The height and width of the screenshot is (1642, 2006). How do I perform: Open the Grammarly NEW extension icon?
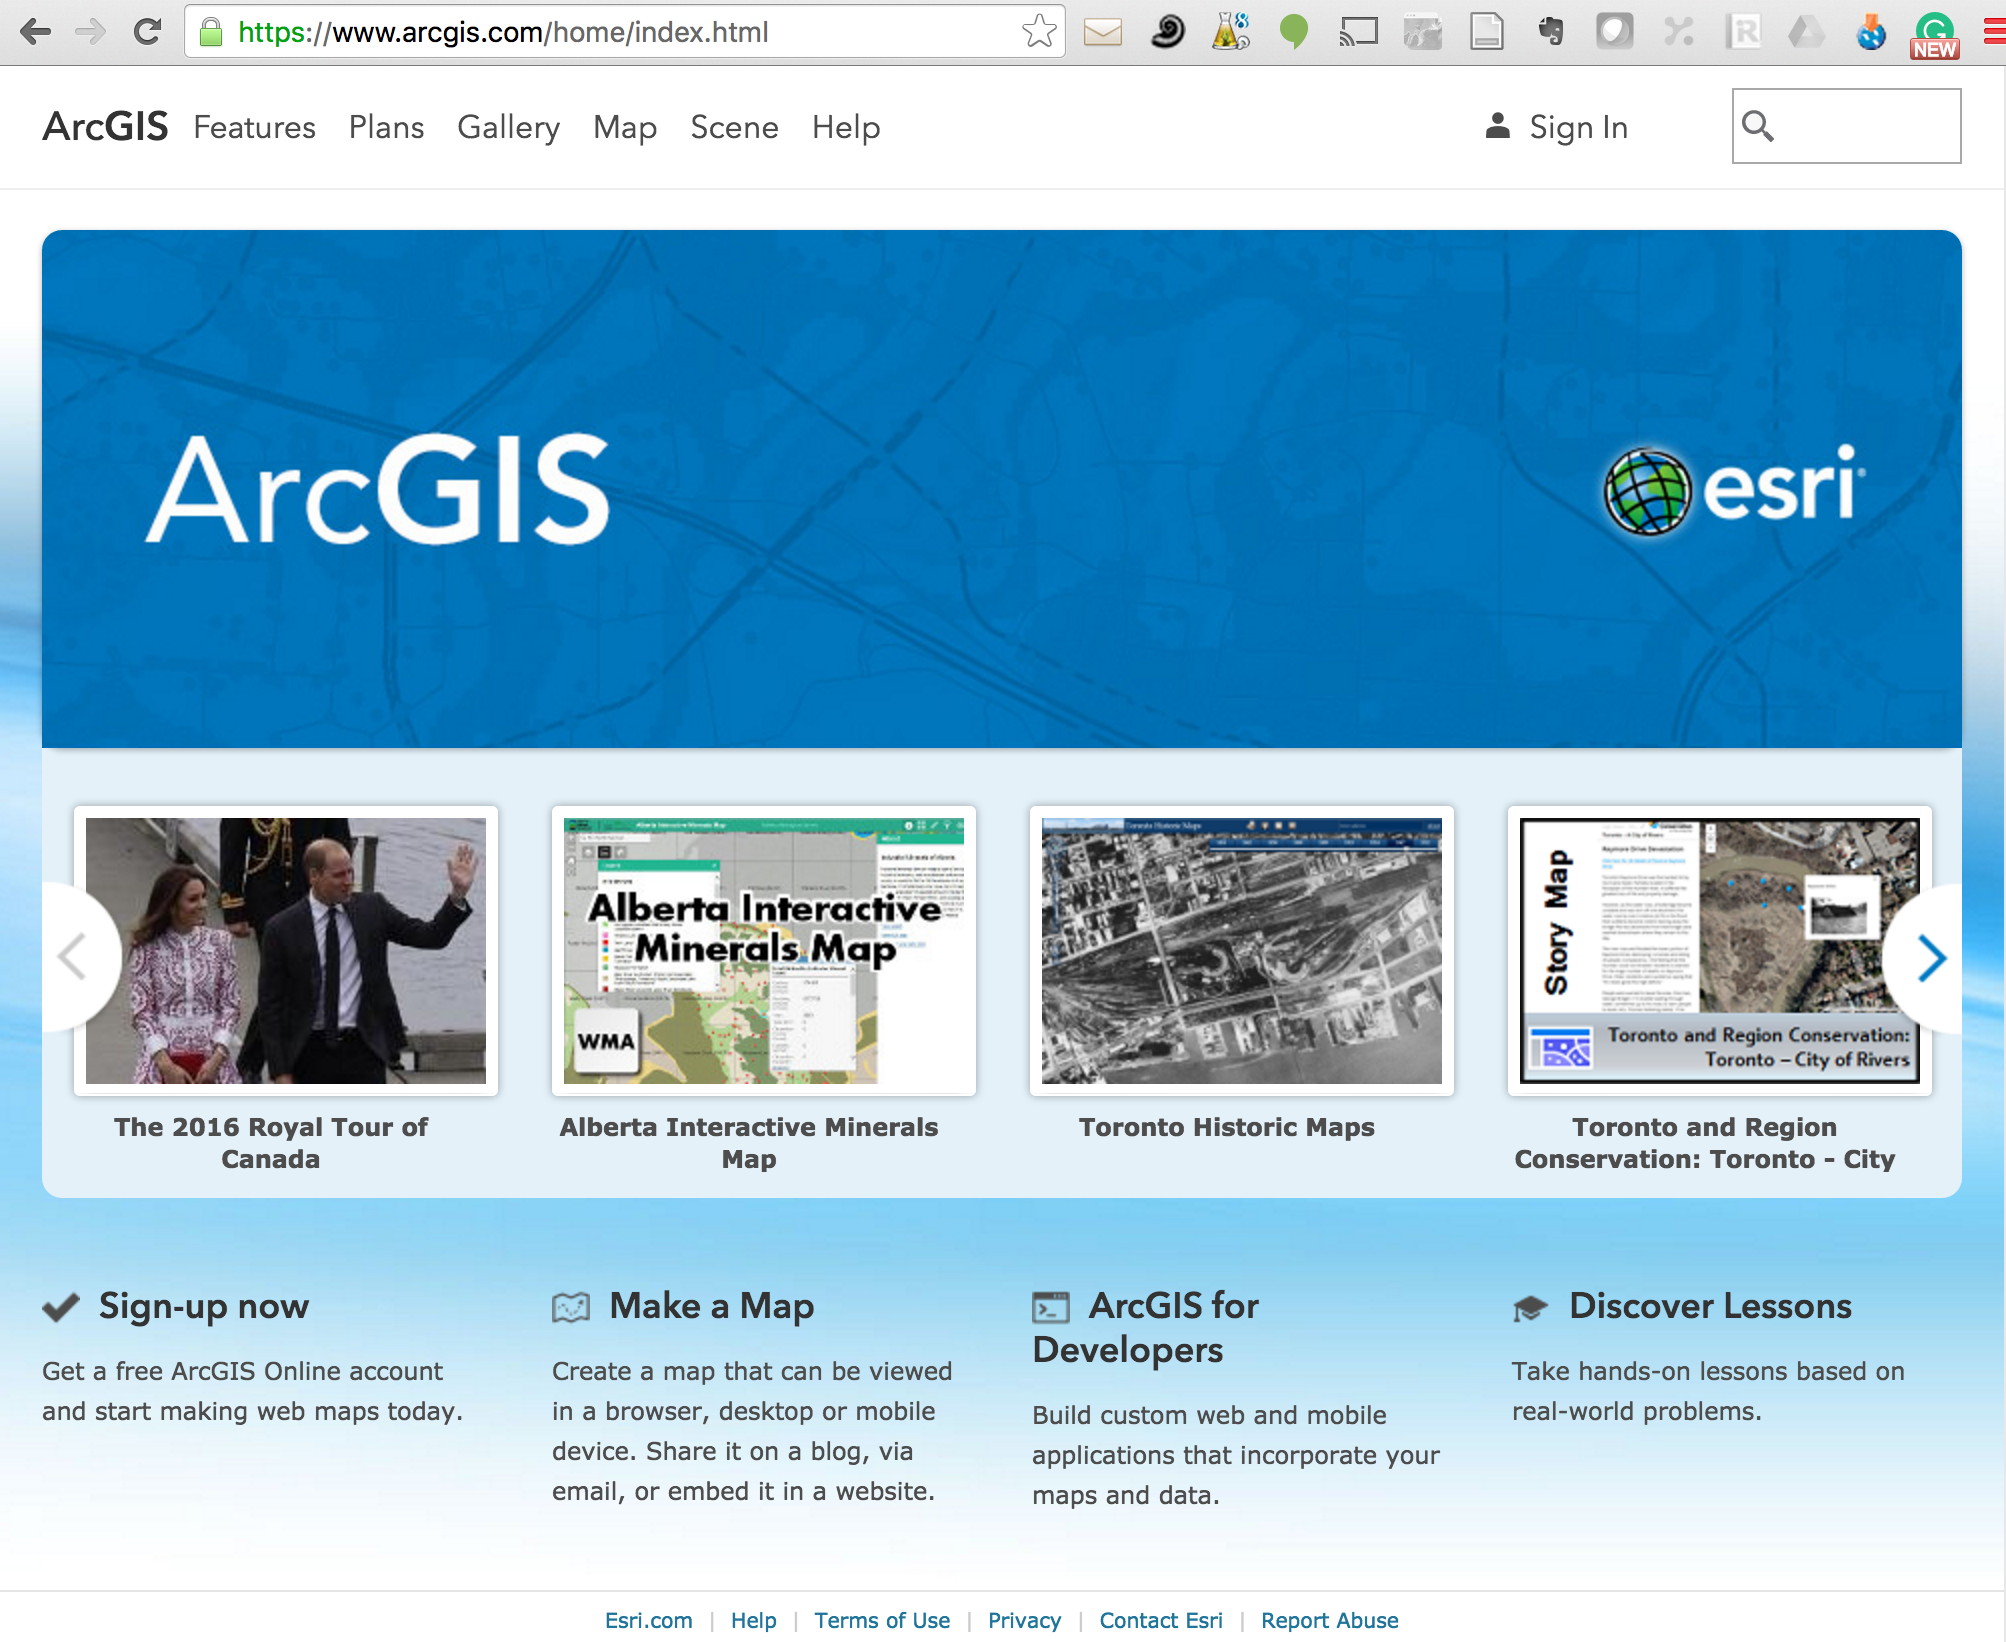click(x=1935, y=35)
